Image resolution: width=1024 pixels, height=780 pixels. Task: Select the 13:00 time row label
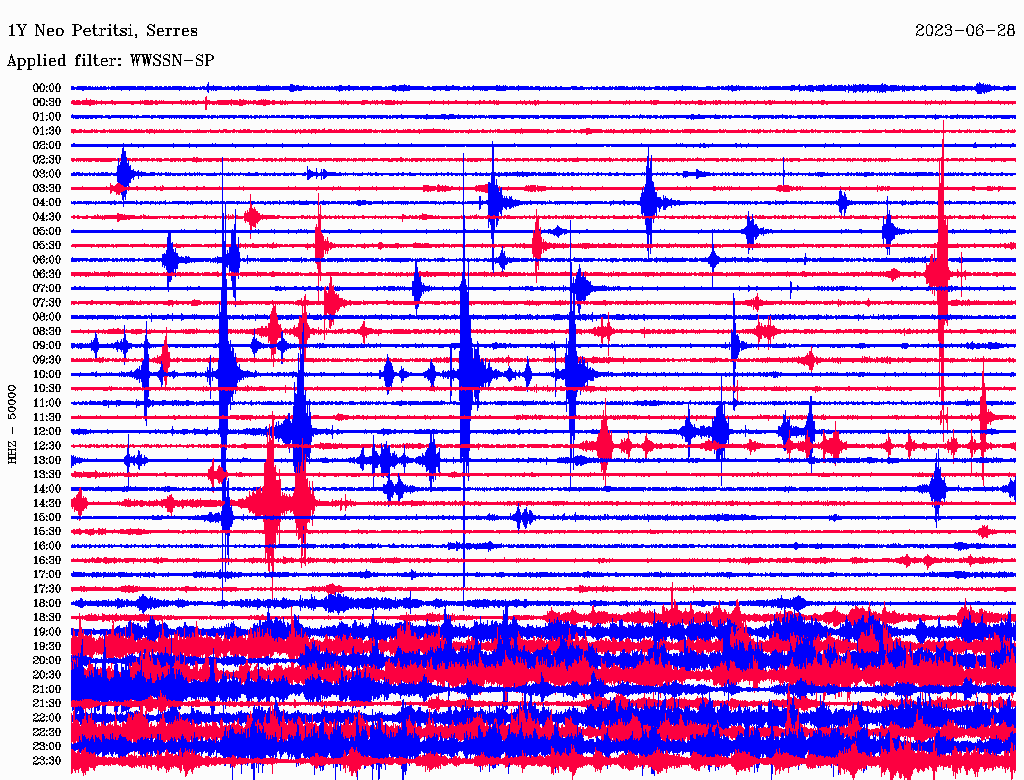pos(47,460)
